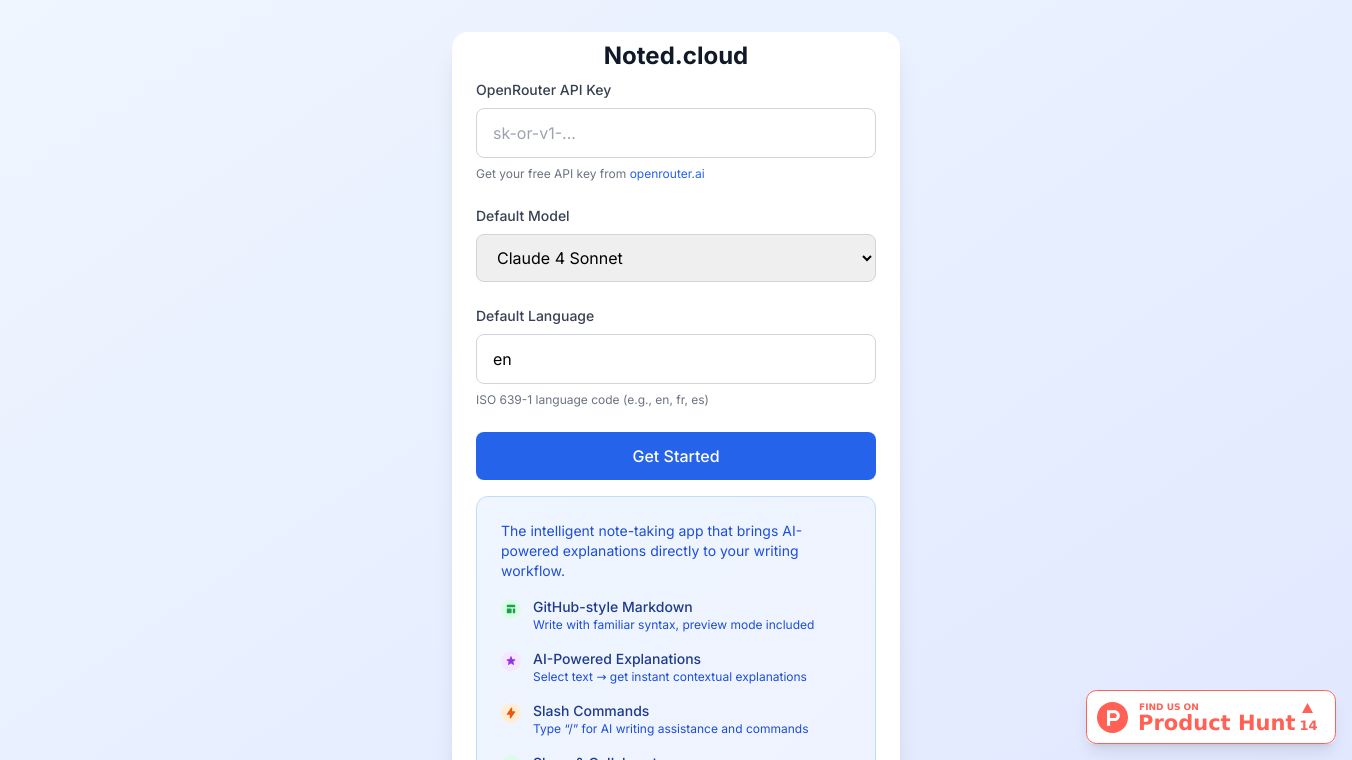This screenshot has height=760, width=1352.
Task: Click the Noted.cloud heading
Action: point(676,56)
